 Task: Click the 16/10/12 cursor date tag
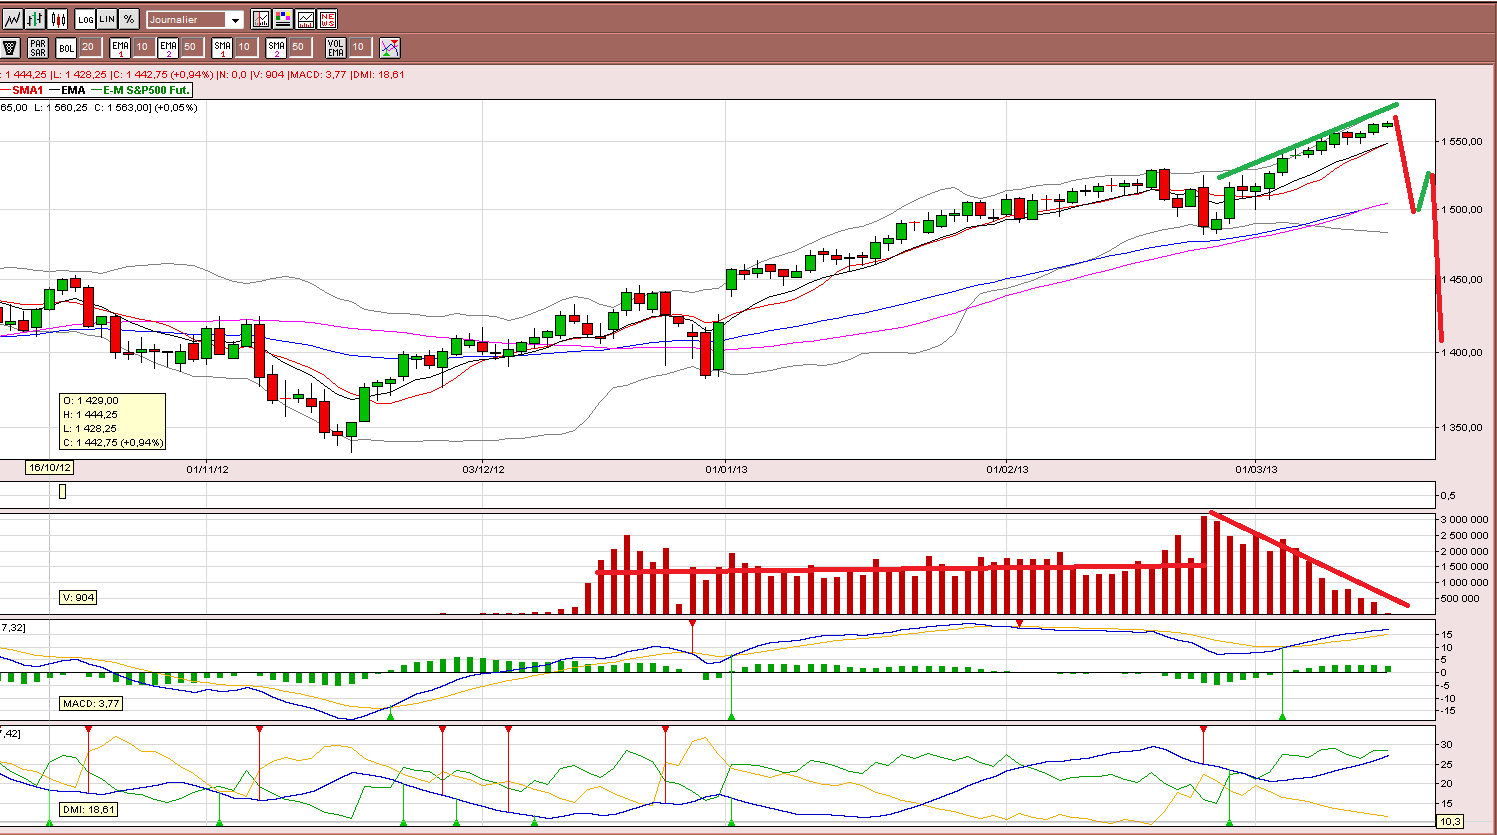click(x=50, y=468)
